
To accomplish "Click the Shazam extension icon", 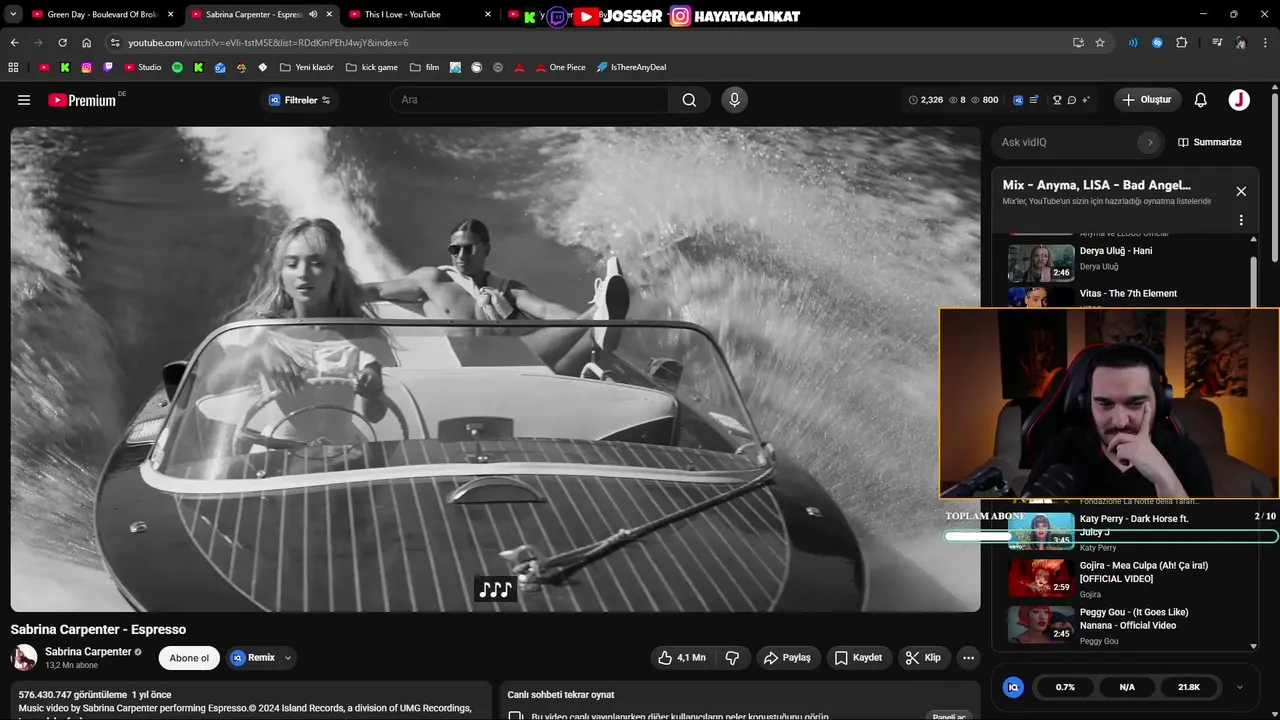I will coord(1157,43).
